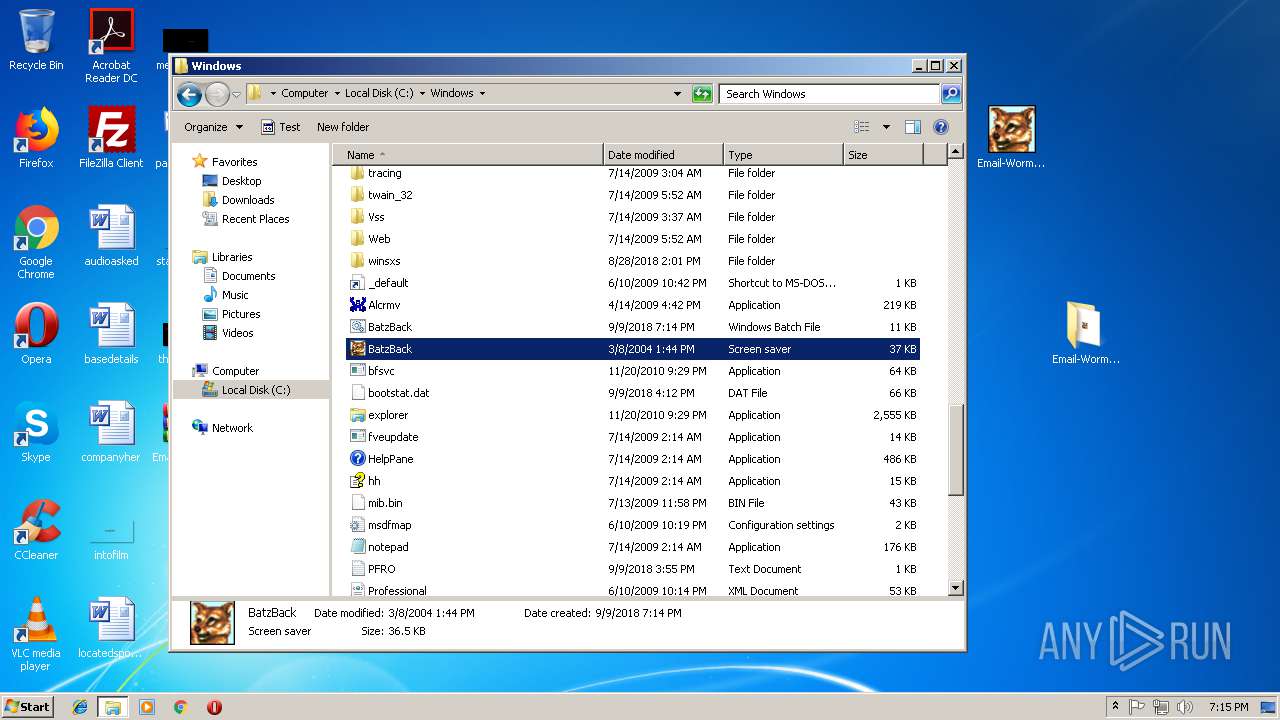The image size is (1280, 720).
Task: Click the Chrome icon in the taskbar
Action: pos(181,707)
